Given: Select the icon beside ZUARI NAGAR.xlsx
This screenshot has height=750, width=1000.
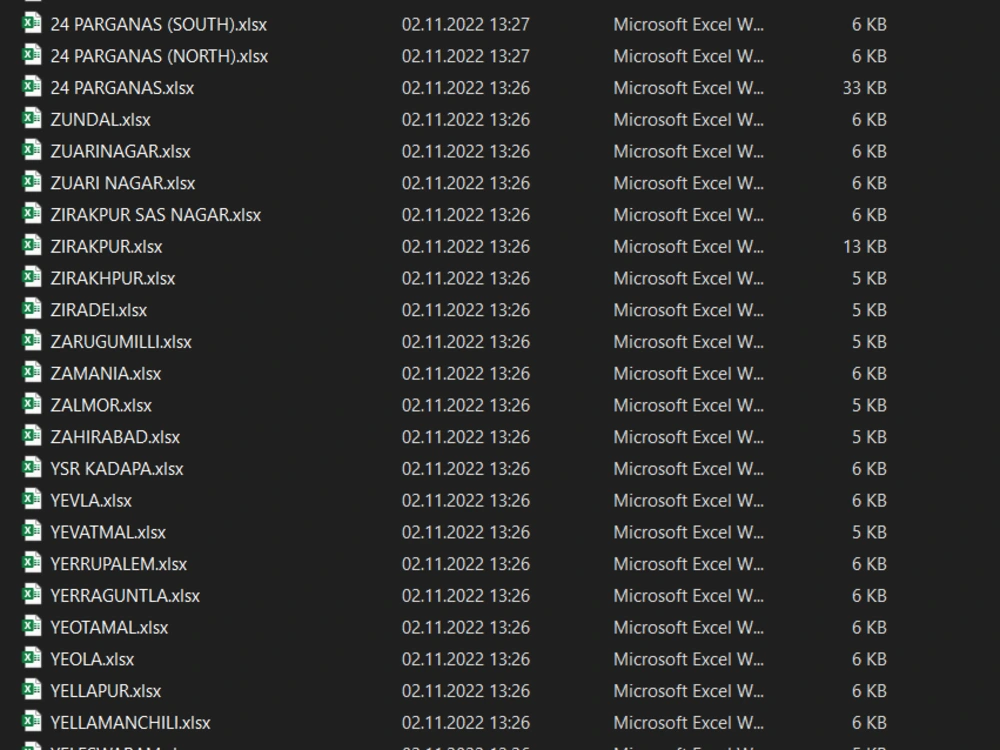Looking at the screenshot, I should coord(31,182).
